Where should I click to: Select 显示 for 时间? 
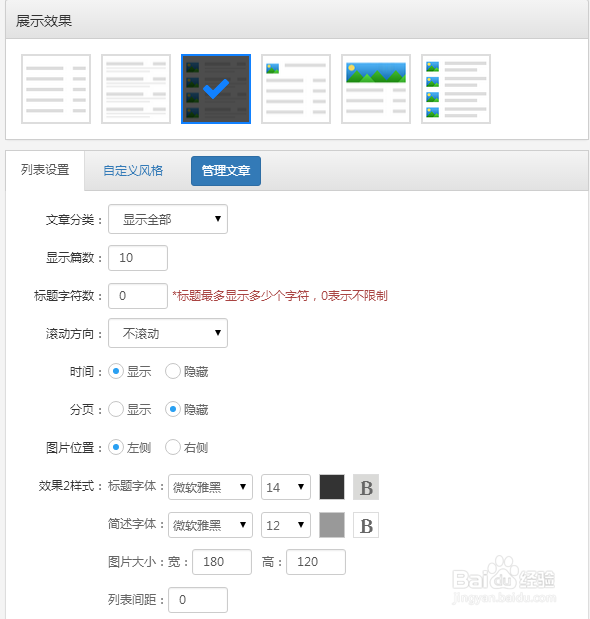click(116, 371)
